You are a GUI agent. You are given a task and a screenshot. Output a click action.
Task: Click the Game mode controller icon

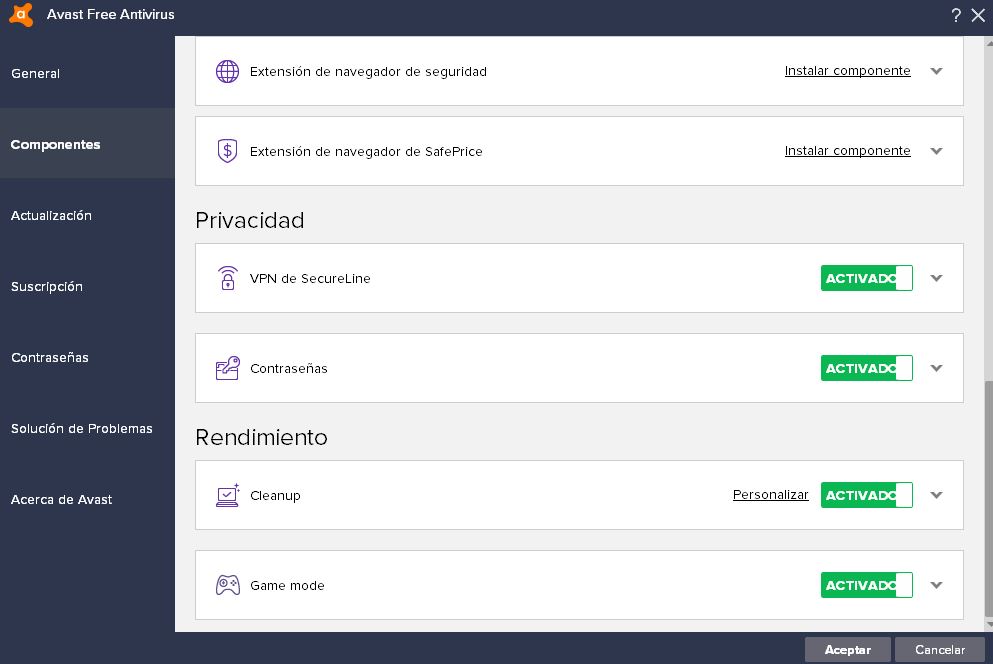tap(227, 585)
